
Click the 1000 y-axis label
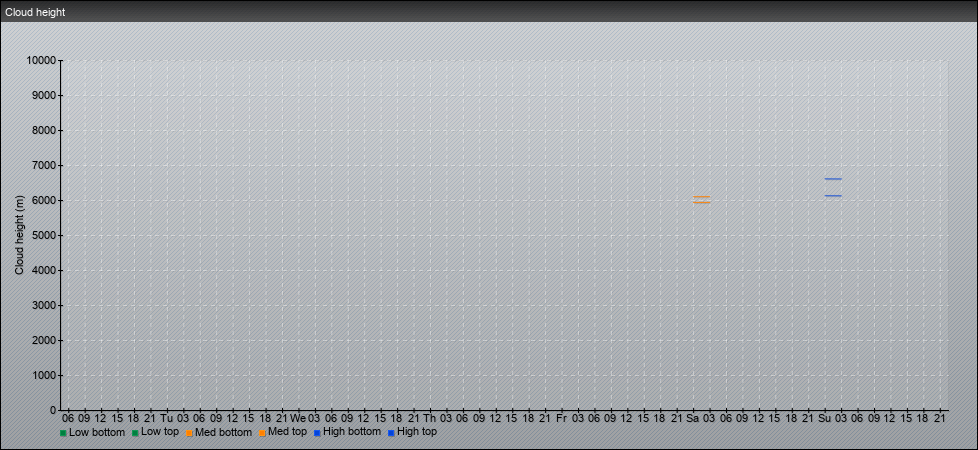click(44, 375)
